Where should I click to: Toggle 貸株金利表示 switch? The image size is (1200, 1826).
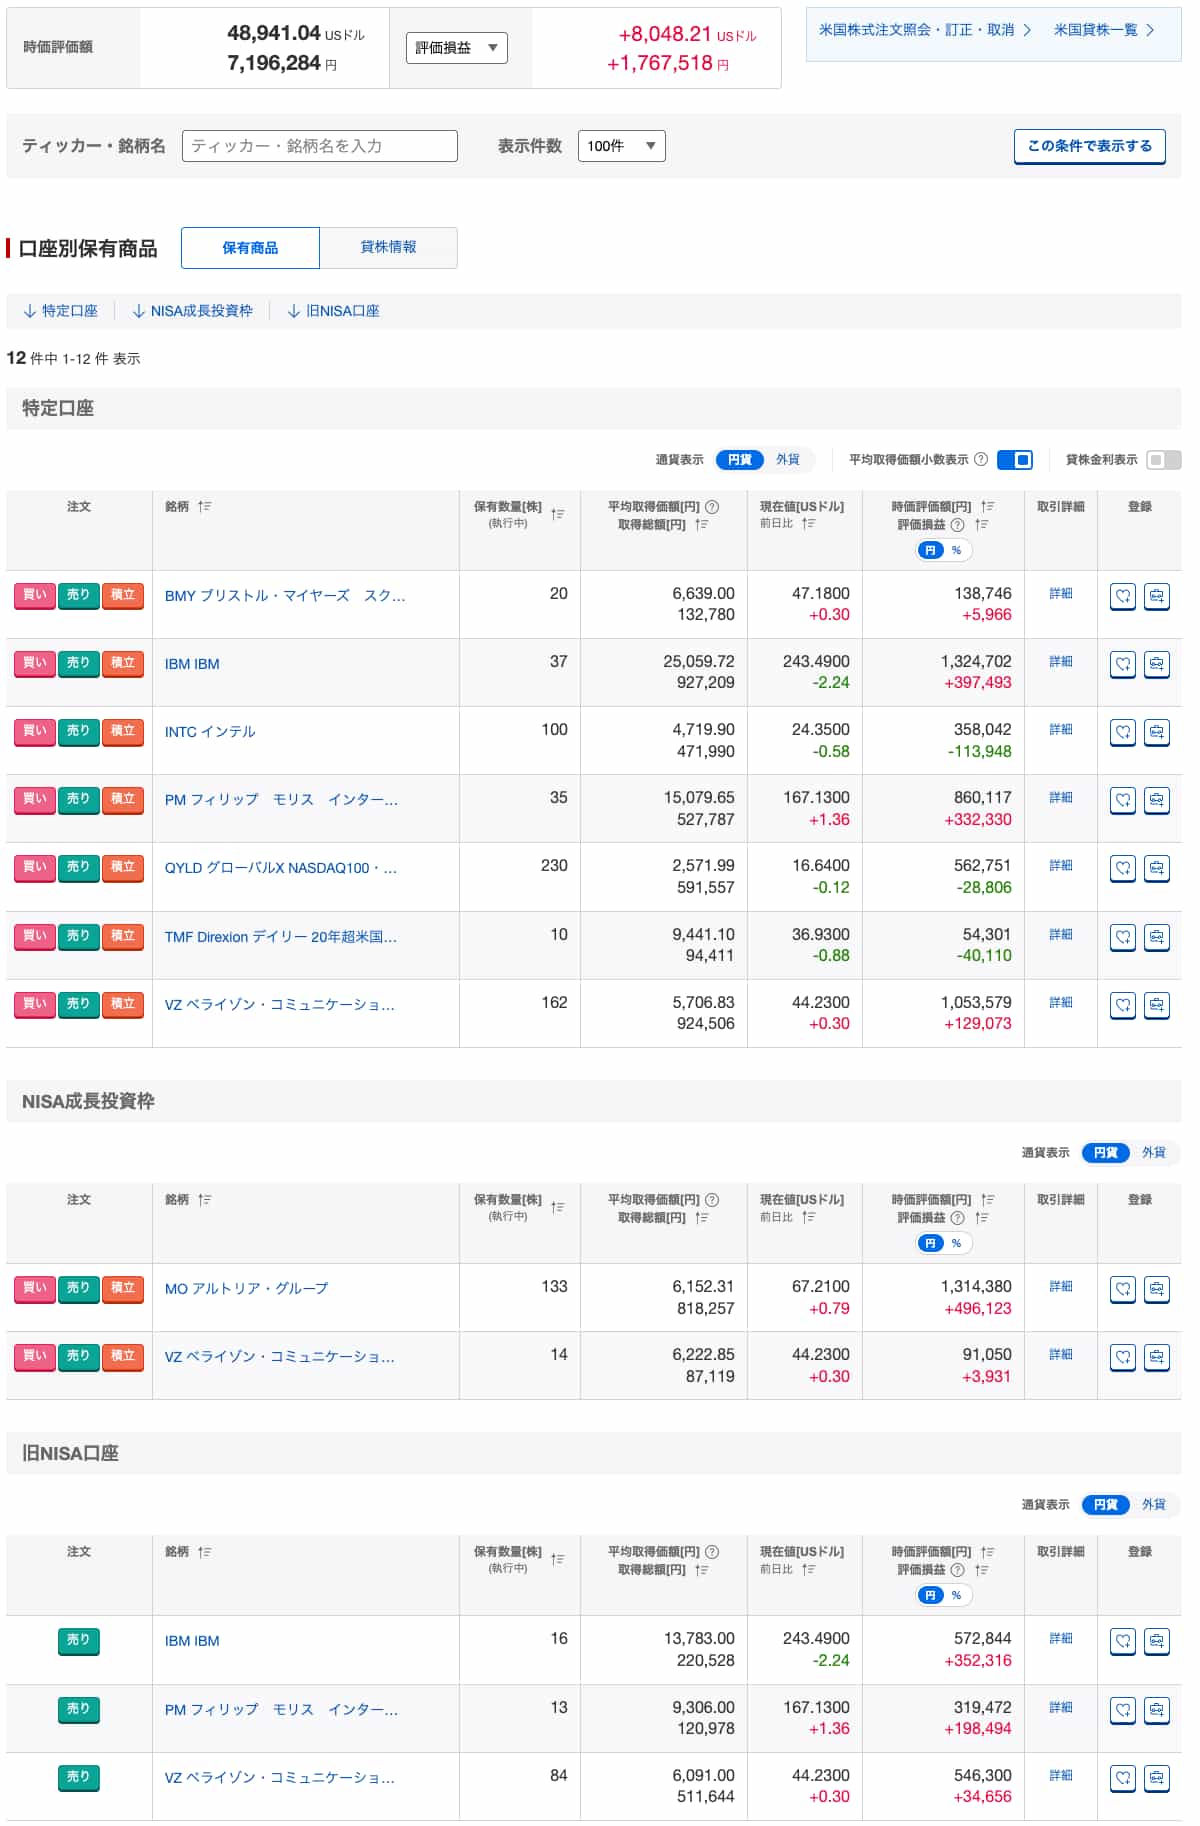pos(1163,460)
